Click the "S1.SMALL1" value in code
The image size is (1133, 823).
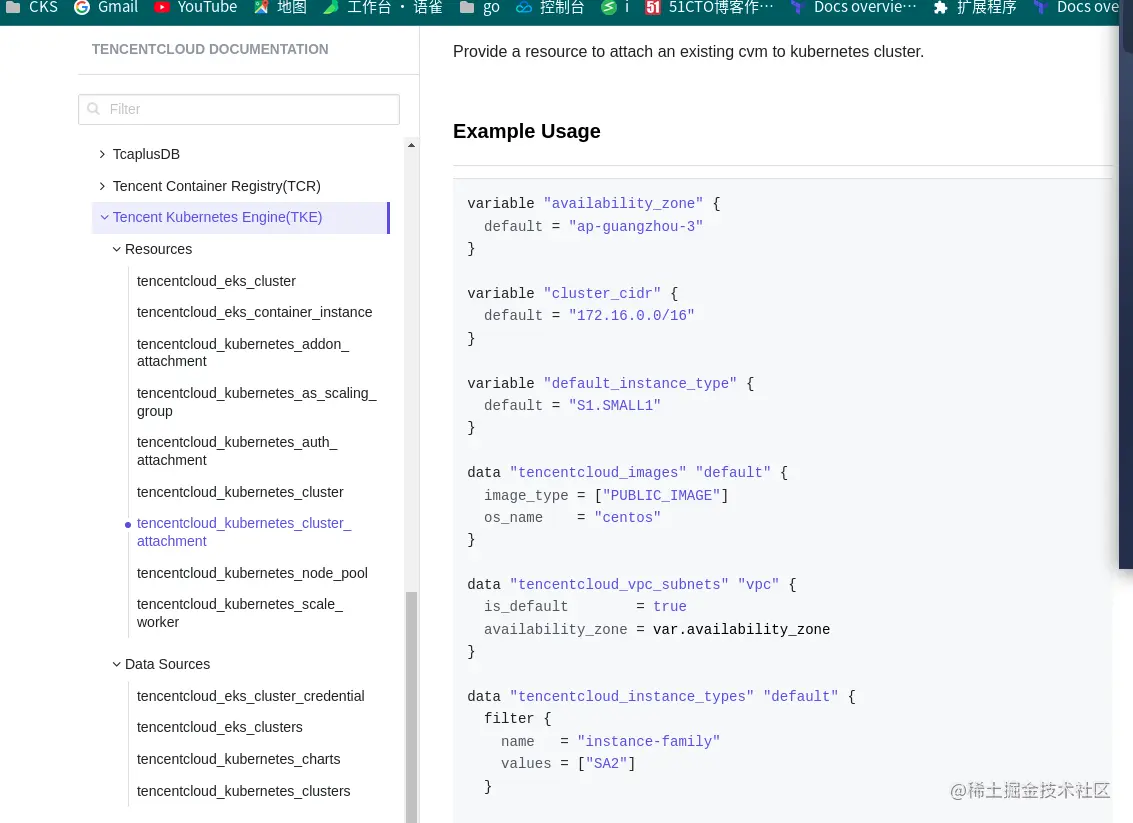tap(615, 405)
